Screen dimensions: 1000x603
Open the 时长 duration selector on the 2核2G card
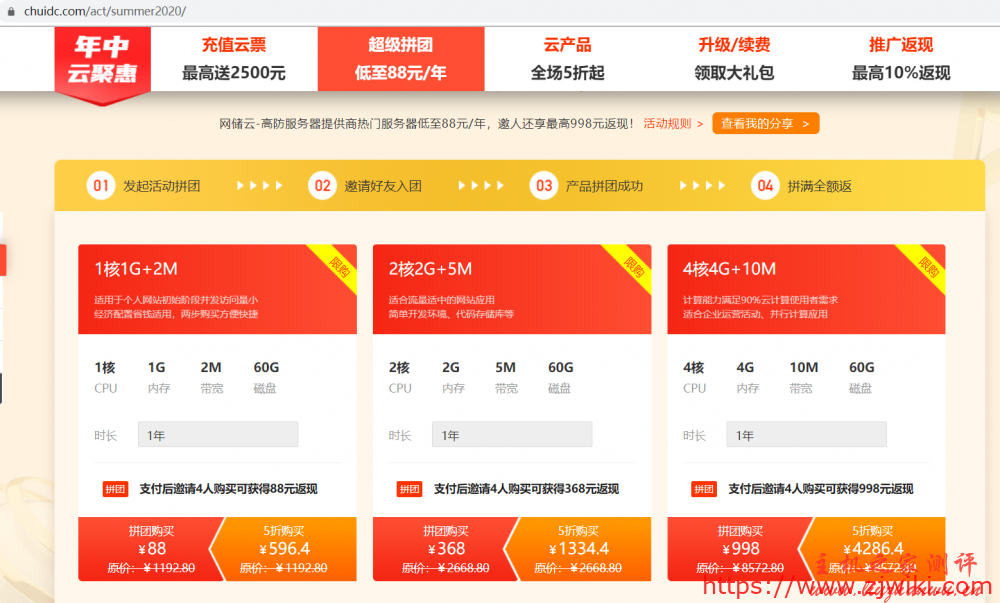tap(512, 434)
